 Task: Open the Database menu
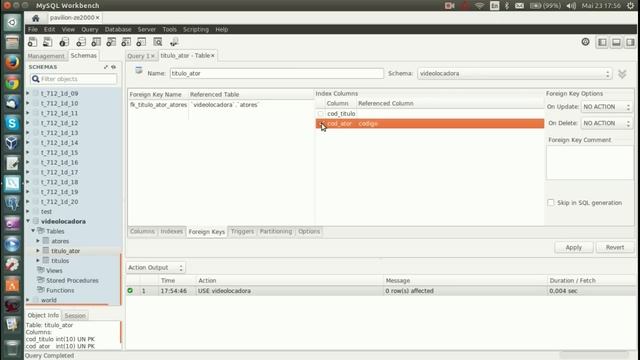(x=118, y=29)
